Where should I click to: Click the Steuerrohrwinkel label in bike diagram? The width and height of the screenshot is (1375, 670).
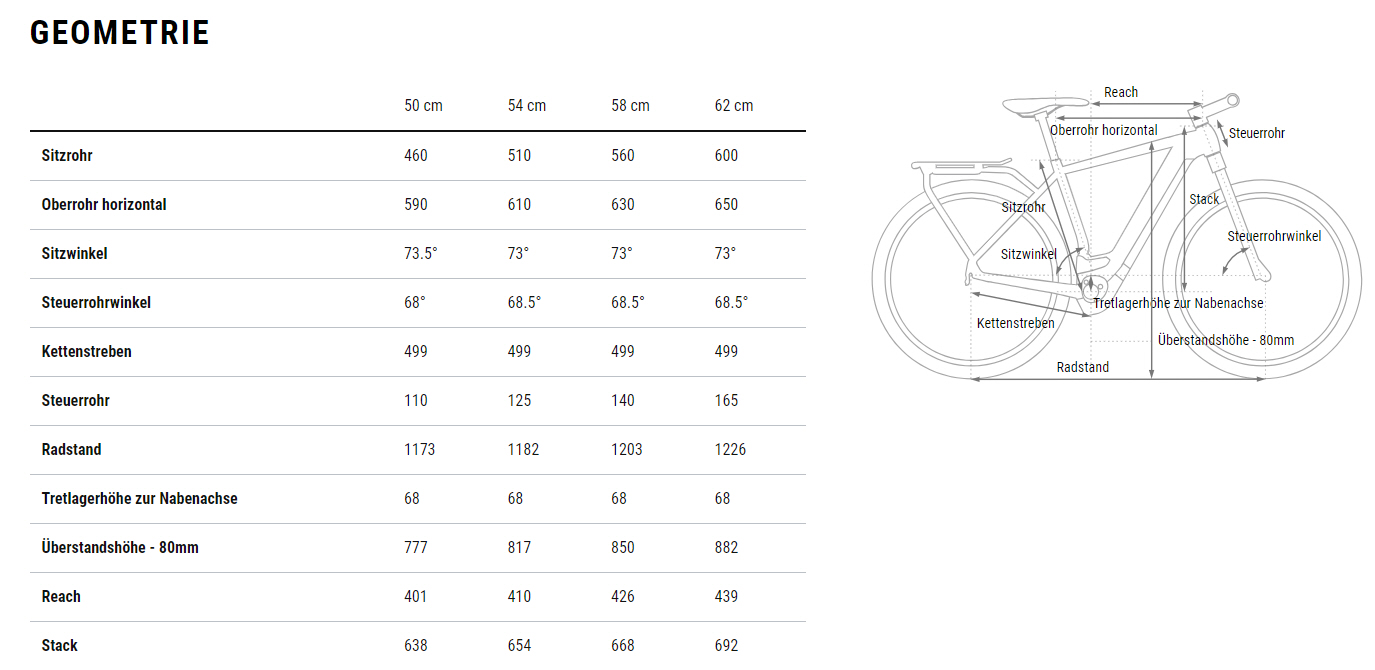(x=1274, y=237)
